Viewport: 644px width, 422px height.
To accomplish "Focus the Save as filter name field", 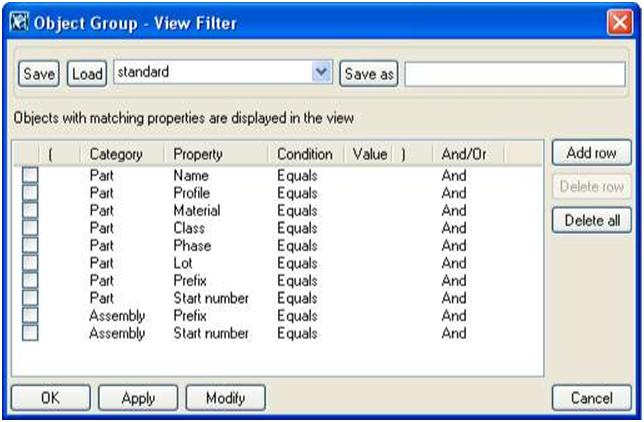I will coord(515,74).
